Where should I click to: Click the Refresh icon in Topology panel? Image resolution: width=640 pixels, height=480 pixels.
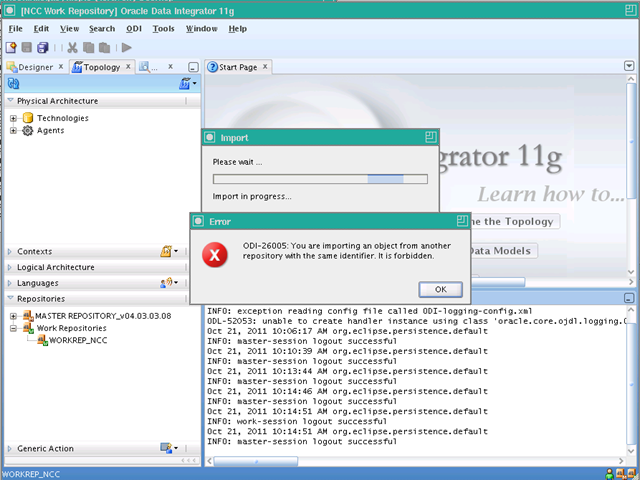(x=13, y=84)
